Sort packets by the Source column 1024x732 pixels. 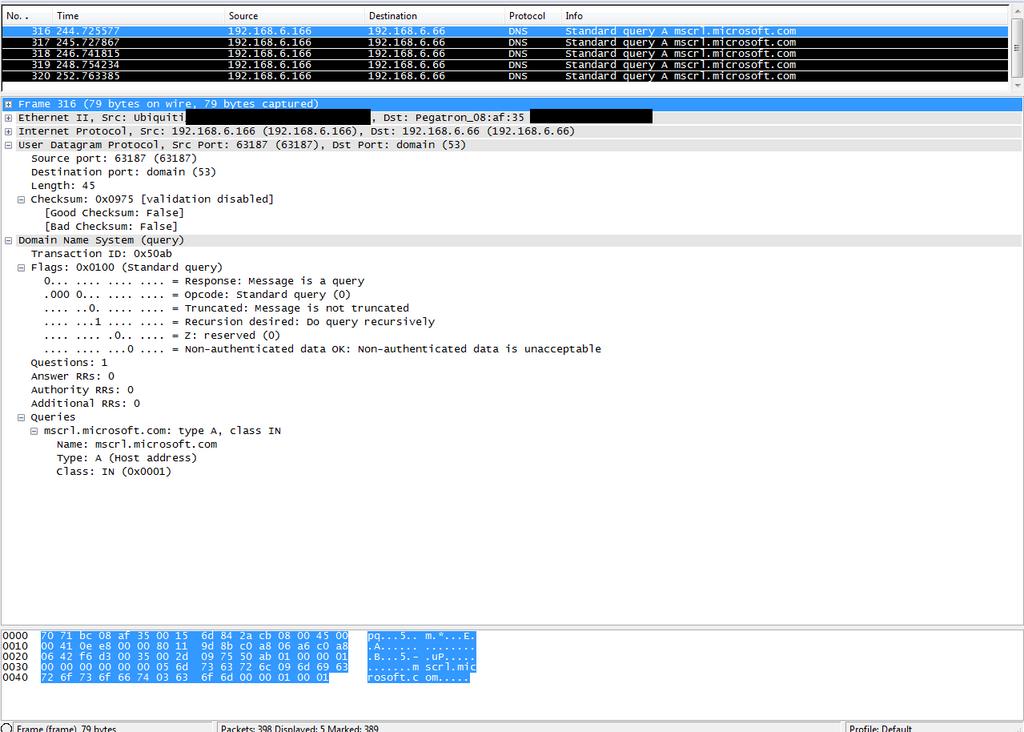294,16
